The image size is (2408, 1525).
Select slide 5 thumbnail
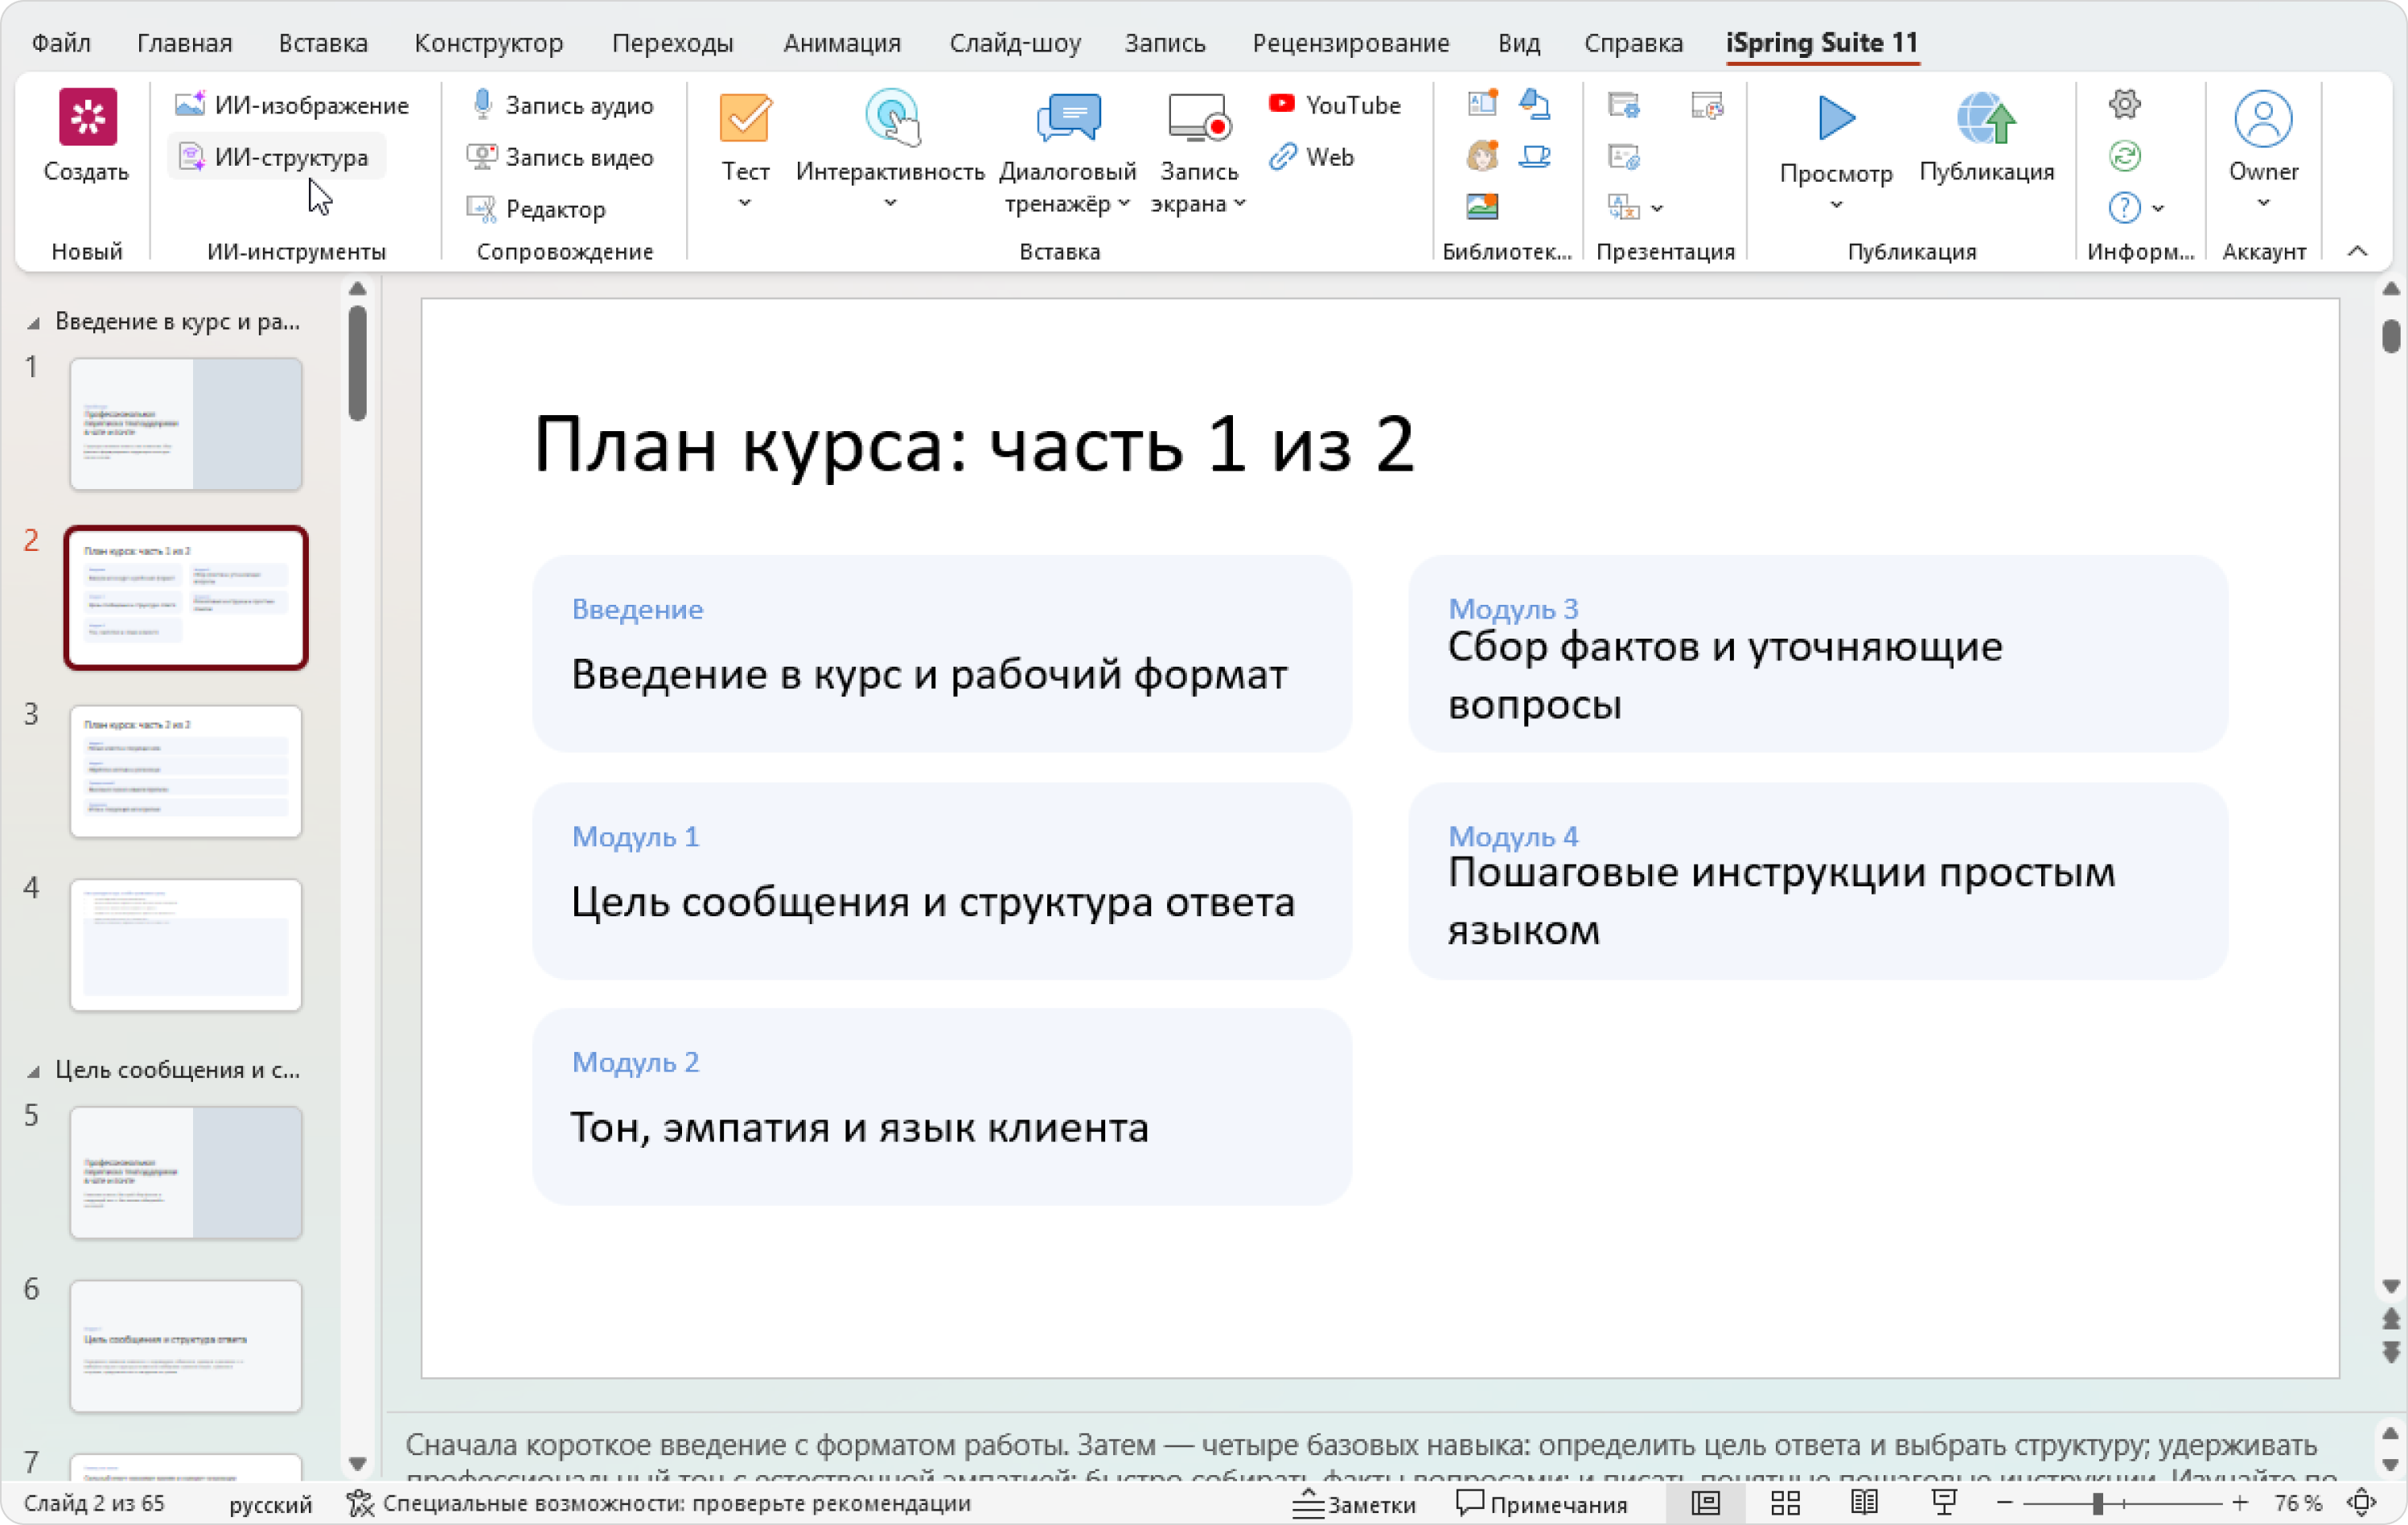(x=186, y=1172)
